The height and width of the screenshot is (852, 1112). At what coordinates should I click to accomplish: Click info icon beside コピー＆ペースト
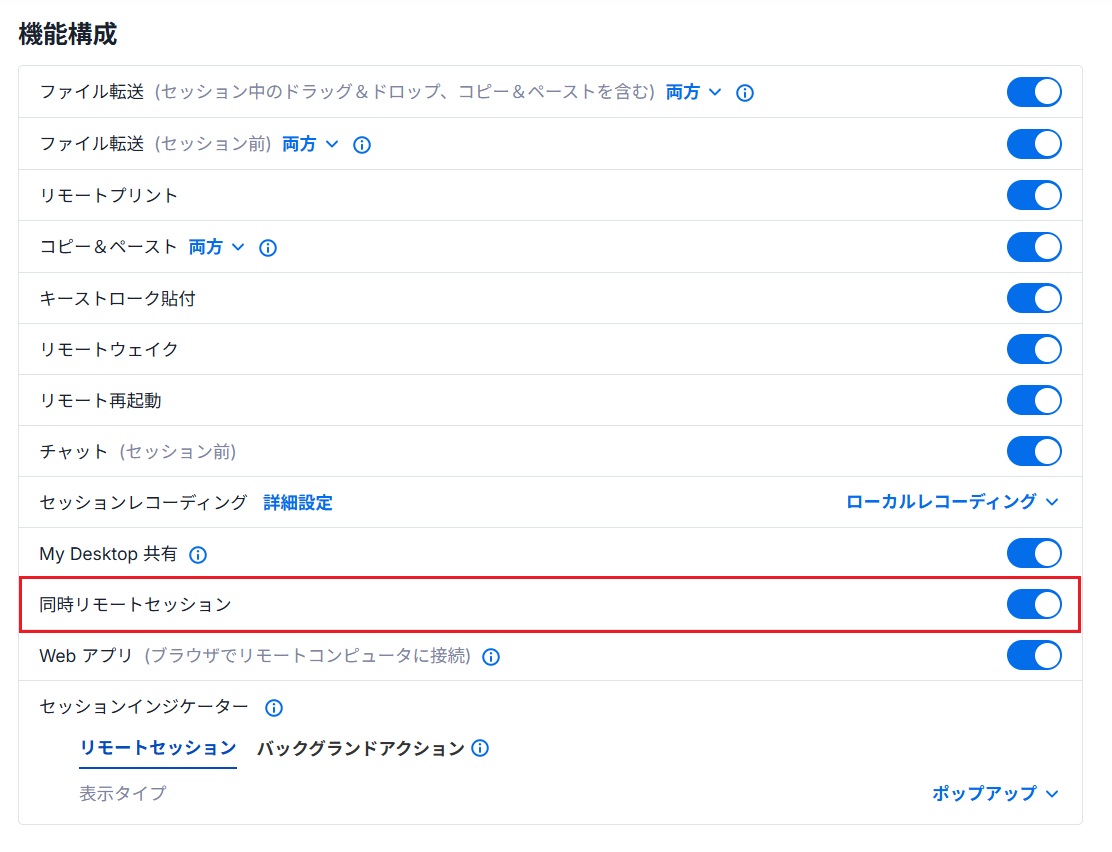pos(267,248)
